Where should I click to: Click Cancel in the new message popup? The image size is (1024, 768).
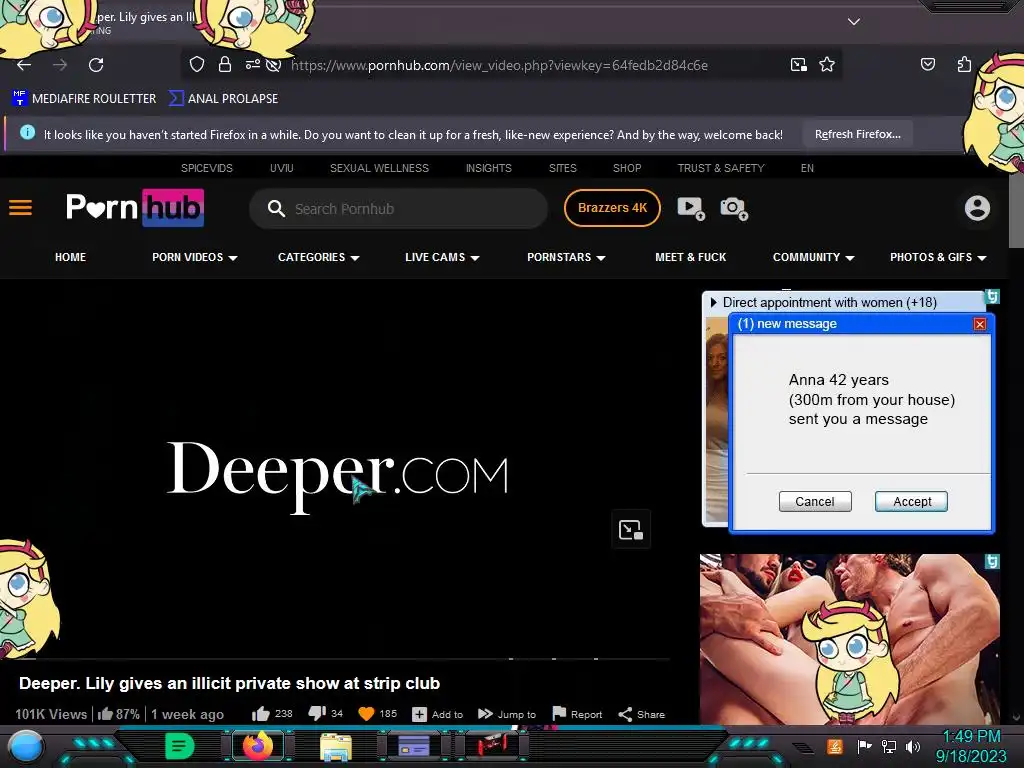(x=815, y=502)
